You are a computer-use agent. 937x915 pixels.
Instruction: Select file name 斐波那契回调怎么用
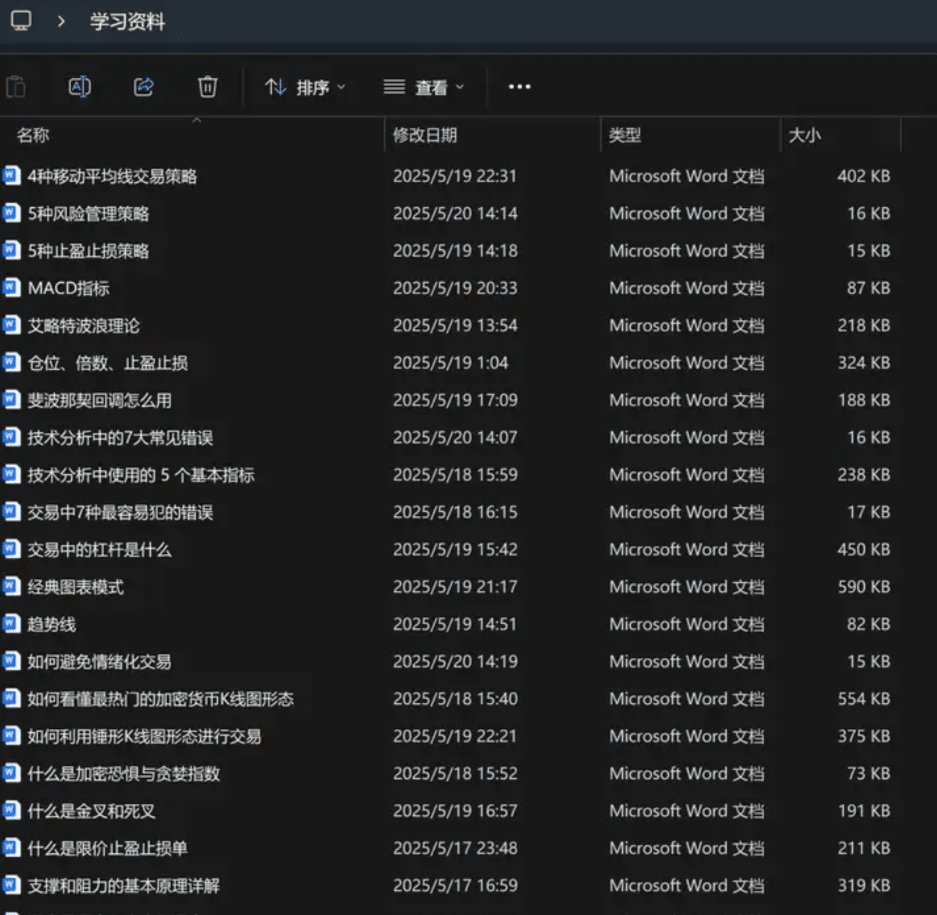click(x=100, y=400)
